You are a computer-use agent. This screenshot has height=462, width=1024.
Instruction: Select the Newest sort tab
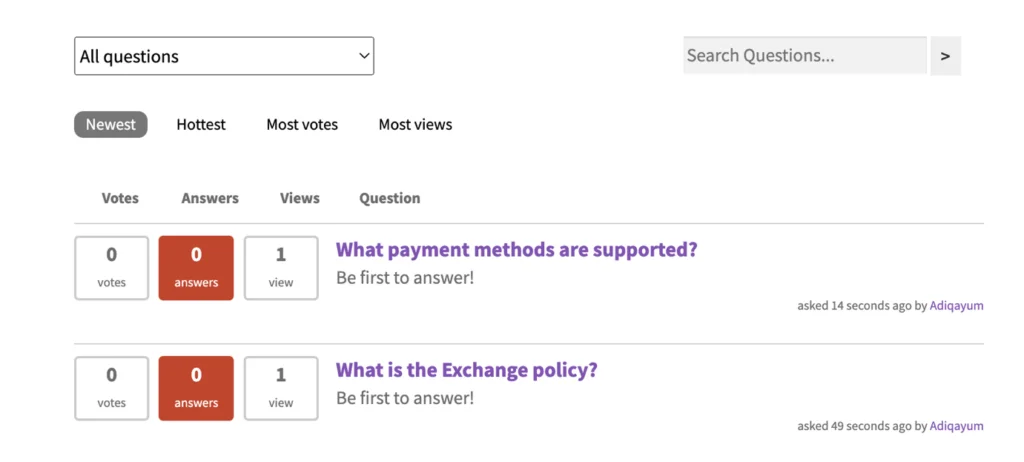111,125
